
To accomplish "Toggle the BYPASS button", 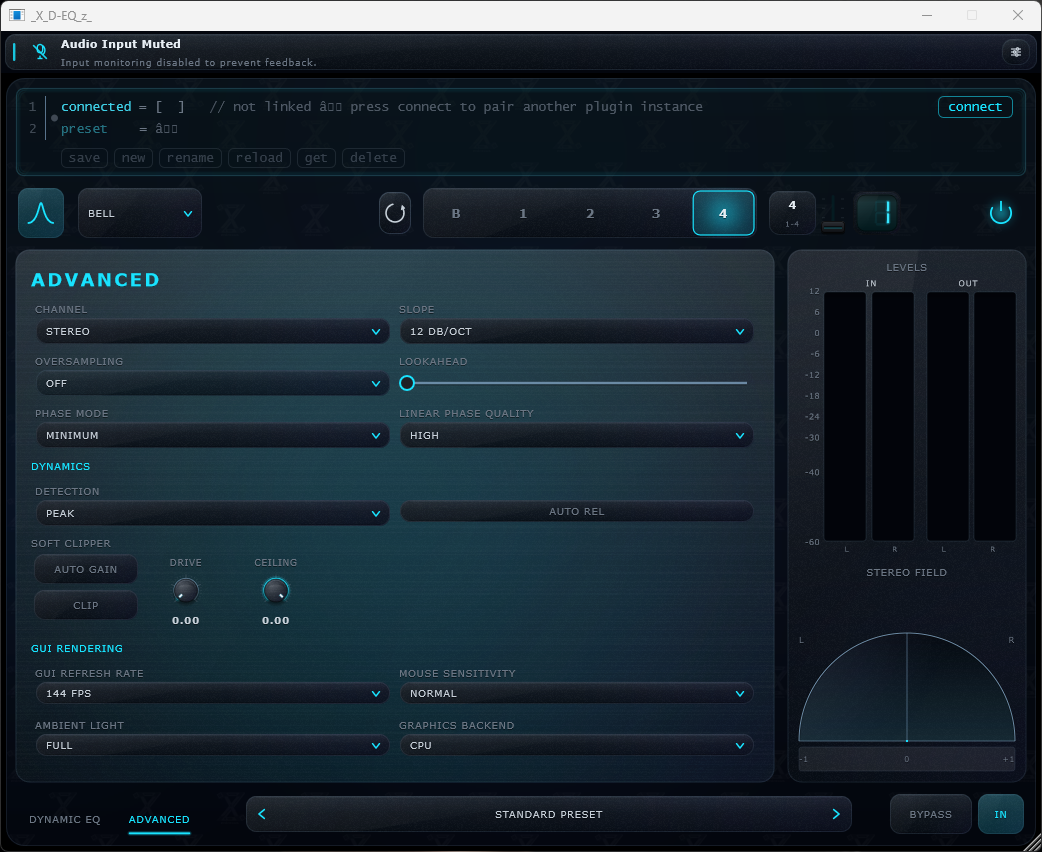I will point(930,814).
